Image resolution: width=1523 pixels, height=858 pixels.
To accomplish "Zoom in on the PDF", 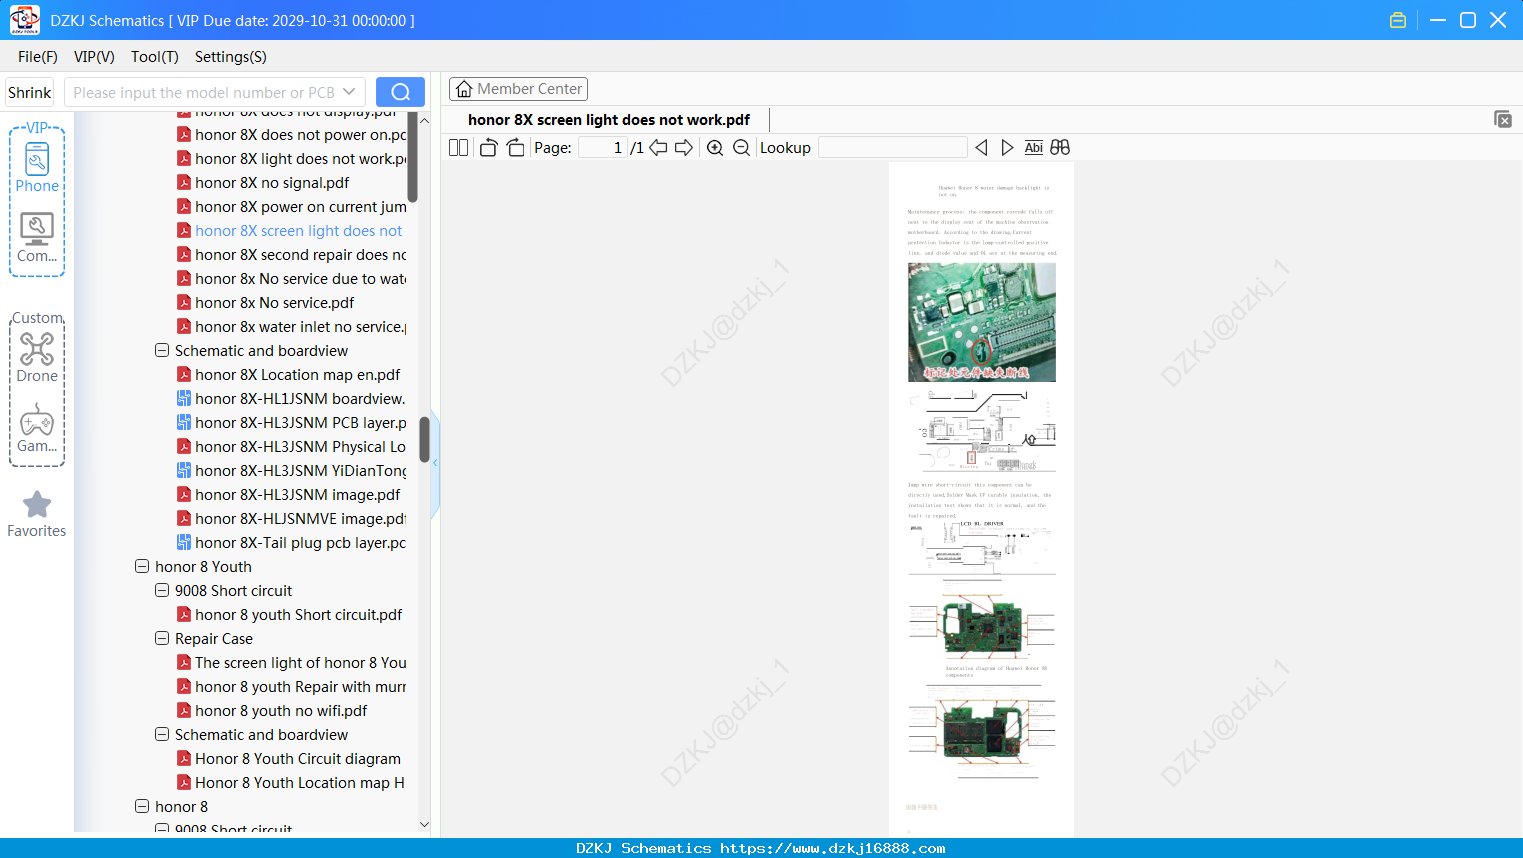I will click(715, 148).
